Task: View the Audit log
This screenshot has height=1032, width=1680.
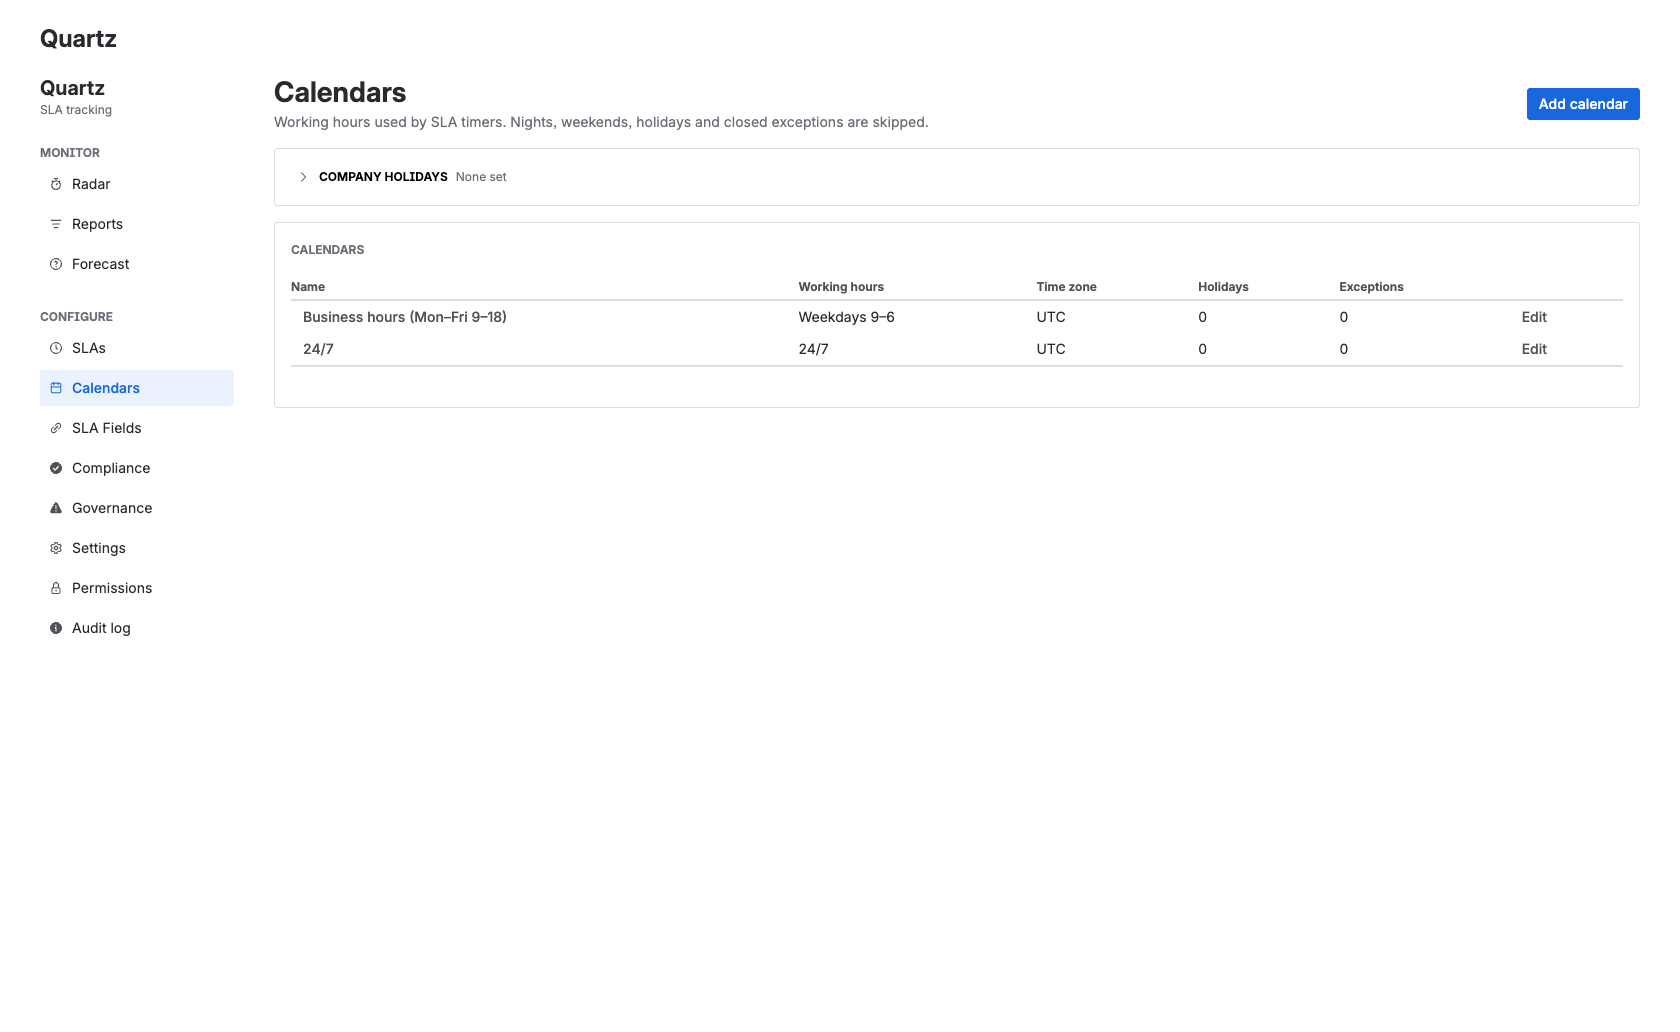Action: (x=137, y=628)
